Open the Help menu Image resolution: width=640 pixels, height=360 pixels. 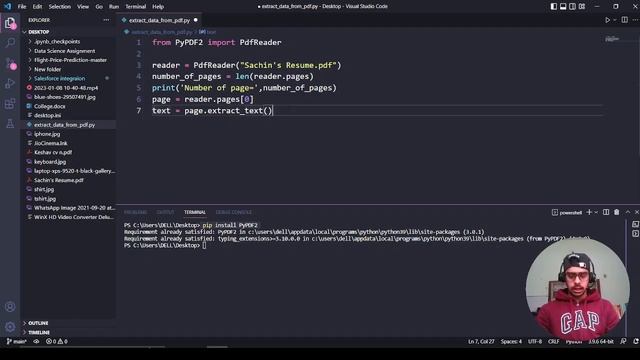[x=158, y=7]
